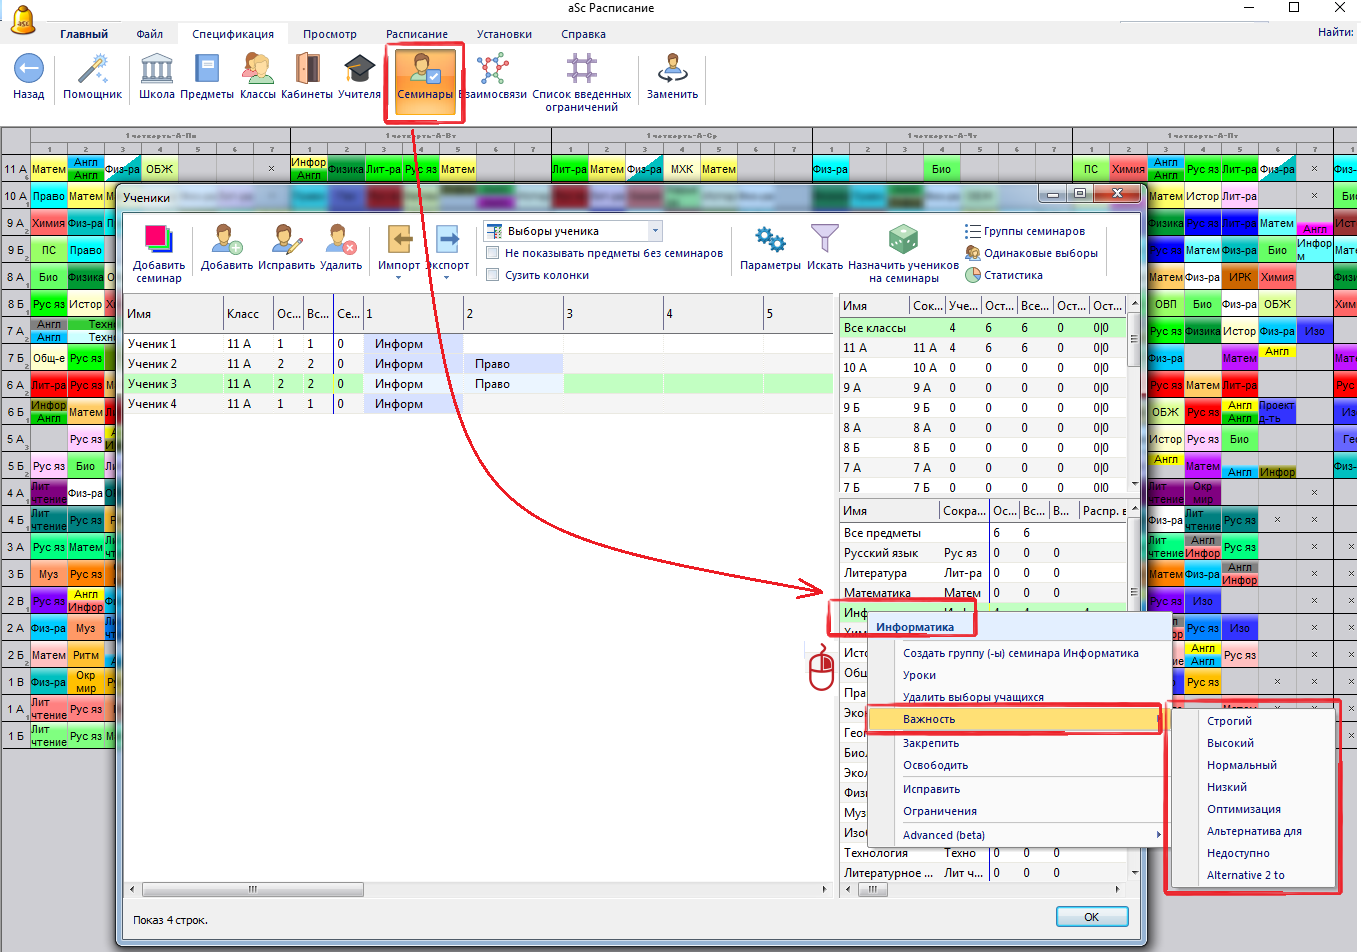This screenshot has width=1361, height=952.
Task: Click Добавить семинар icon
Action: pos(159,240)
